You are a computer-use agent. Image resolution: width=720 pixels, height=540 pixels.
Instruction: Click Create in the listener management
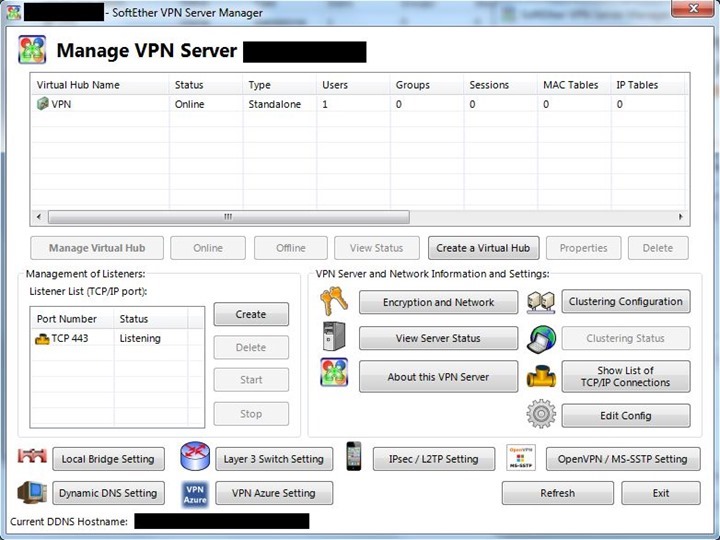[x=251, y=314]
